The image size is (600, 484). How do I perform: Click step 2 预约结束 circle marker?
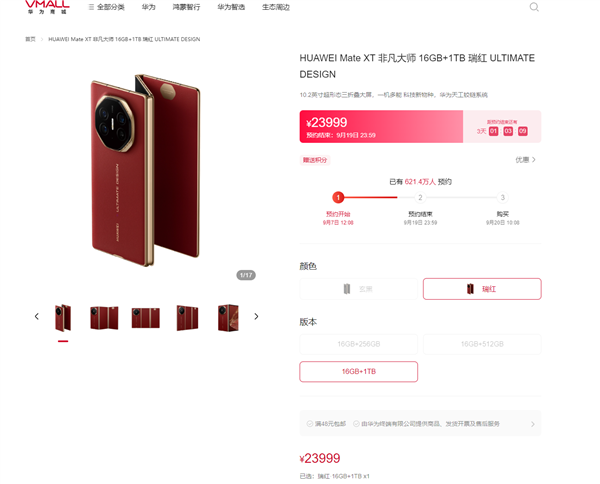point(420,197)
